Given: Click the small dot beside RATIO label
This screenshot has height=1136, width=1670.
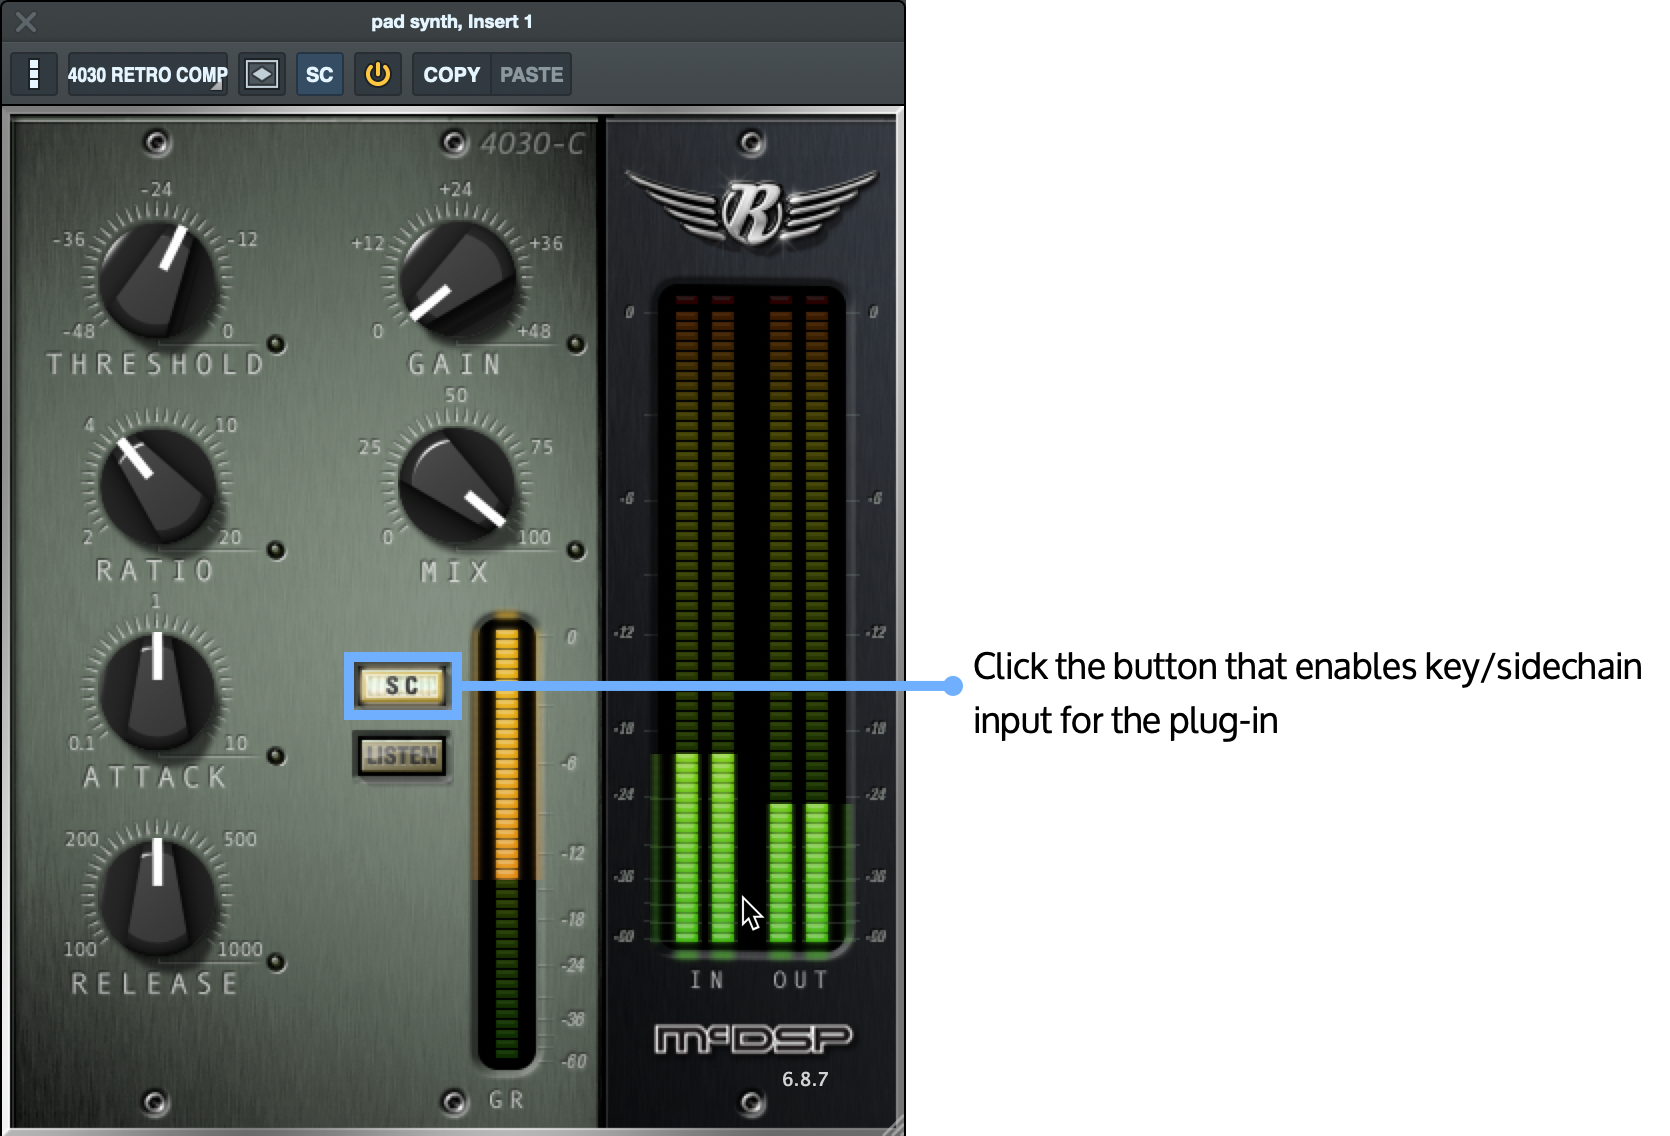Looking at the screenshot, I should coord(276,550).
